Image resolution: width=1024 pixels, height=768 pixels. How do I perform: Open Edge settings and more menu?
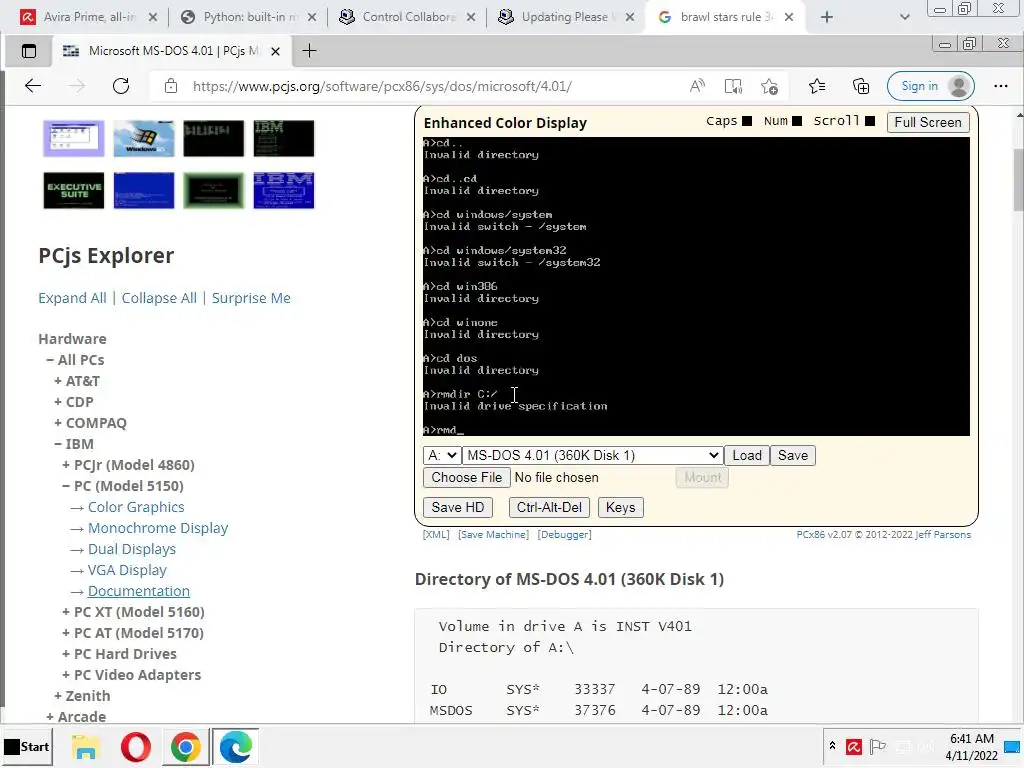tap(1000, 86)
